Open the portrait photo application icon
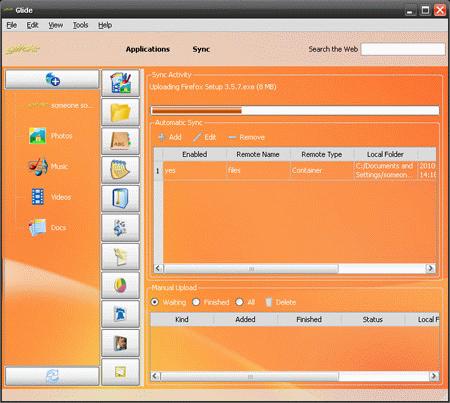450x403 pixels. (120, 343)
